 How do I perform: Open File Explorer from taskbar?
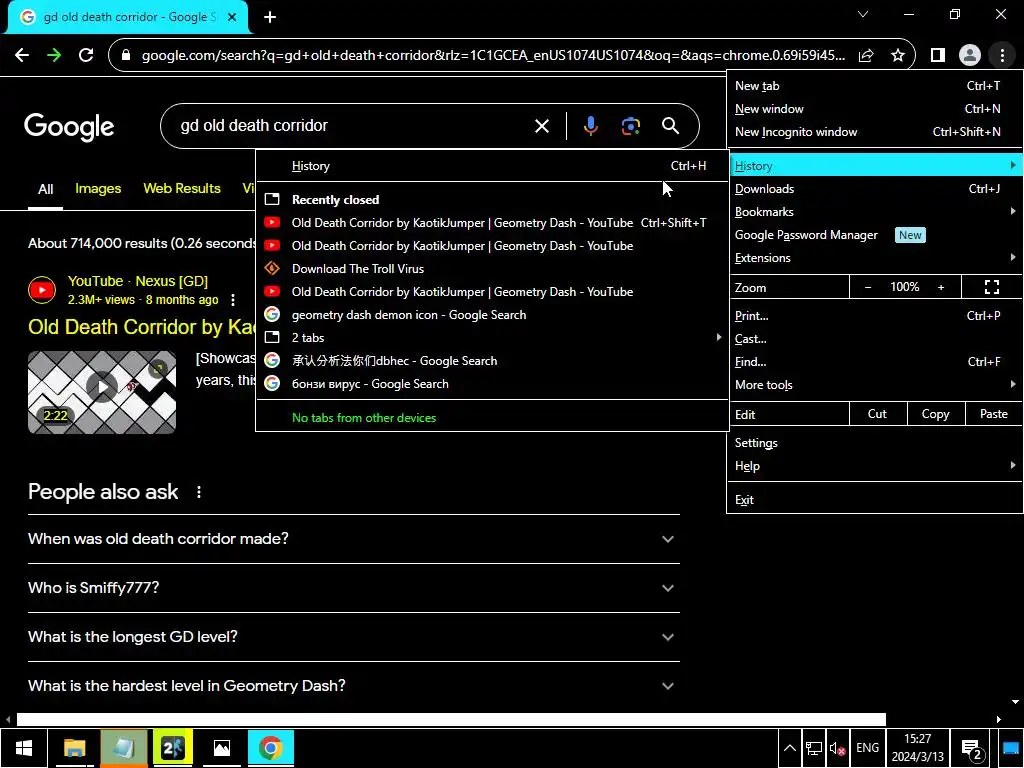tap(74, 748)
